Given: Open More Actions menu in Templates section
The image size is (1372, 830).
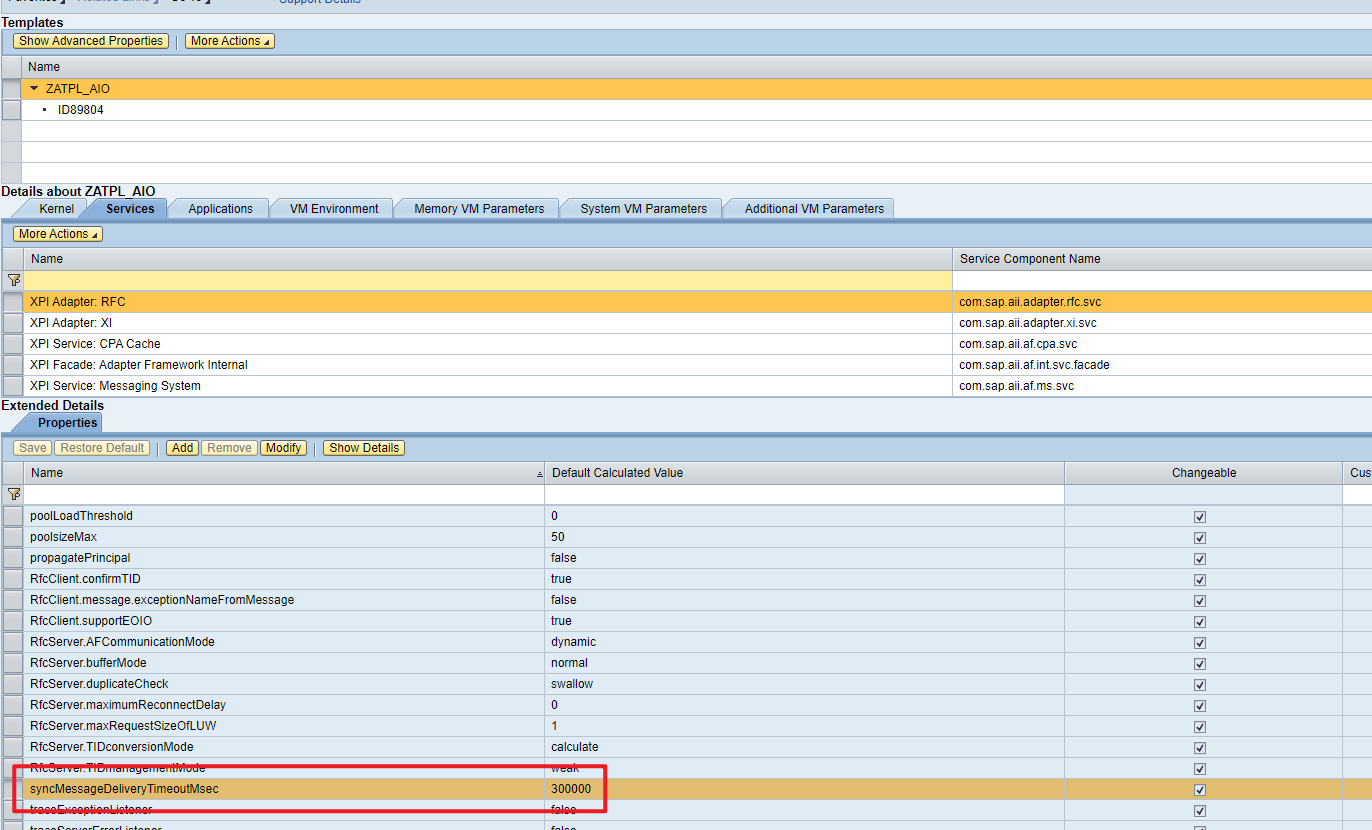Looking at the screenshot, I should 229,40.
